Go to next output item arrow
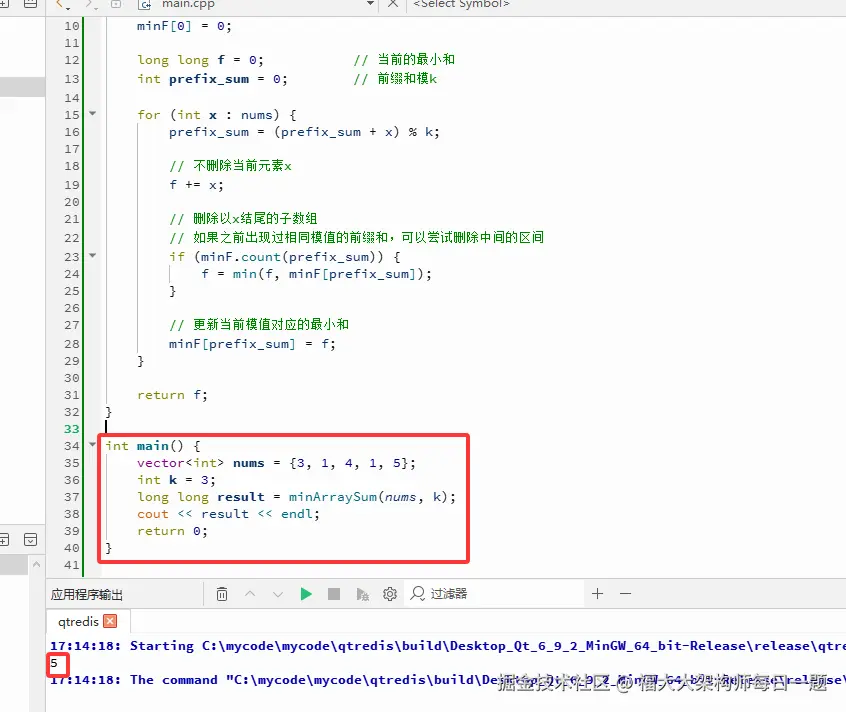Image resolution: width=846 pixels, height=712 pixels. coord(278,594)
